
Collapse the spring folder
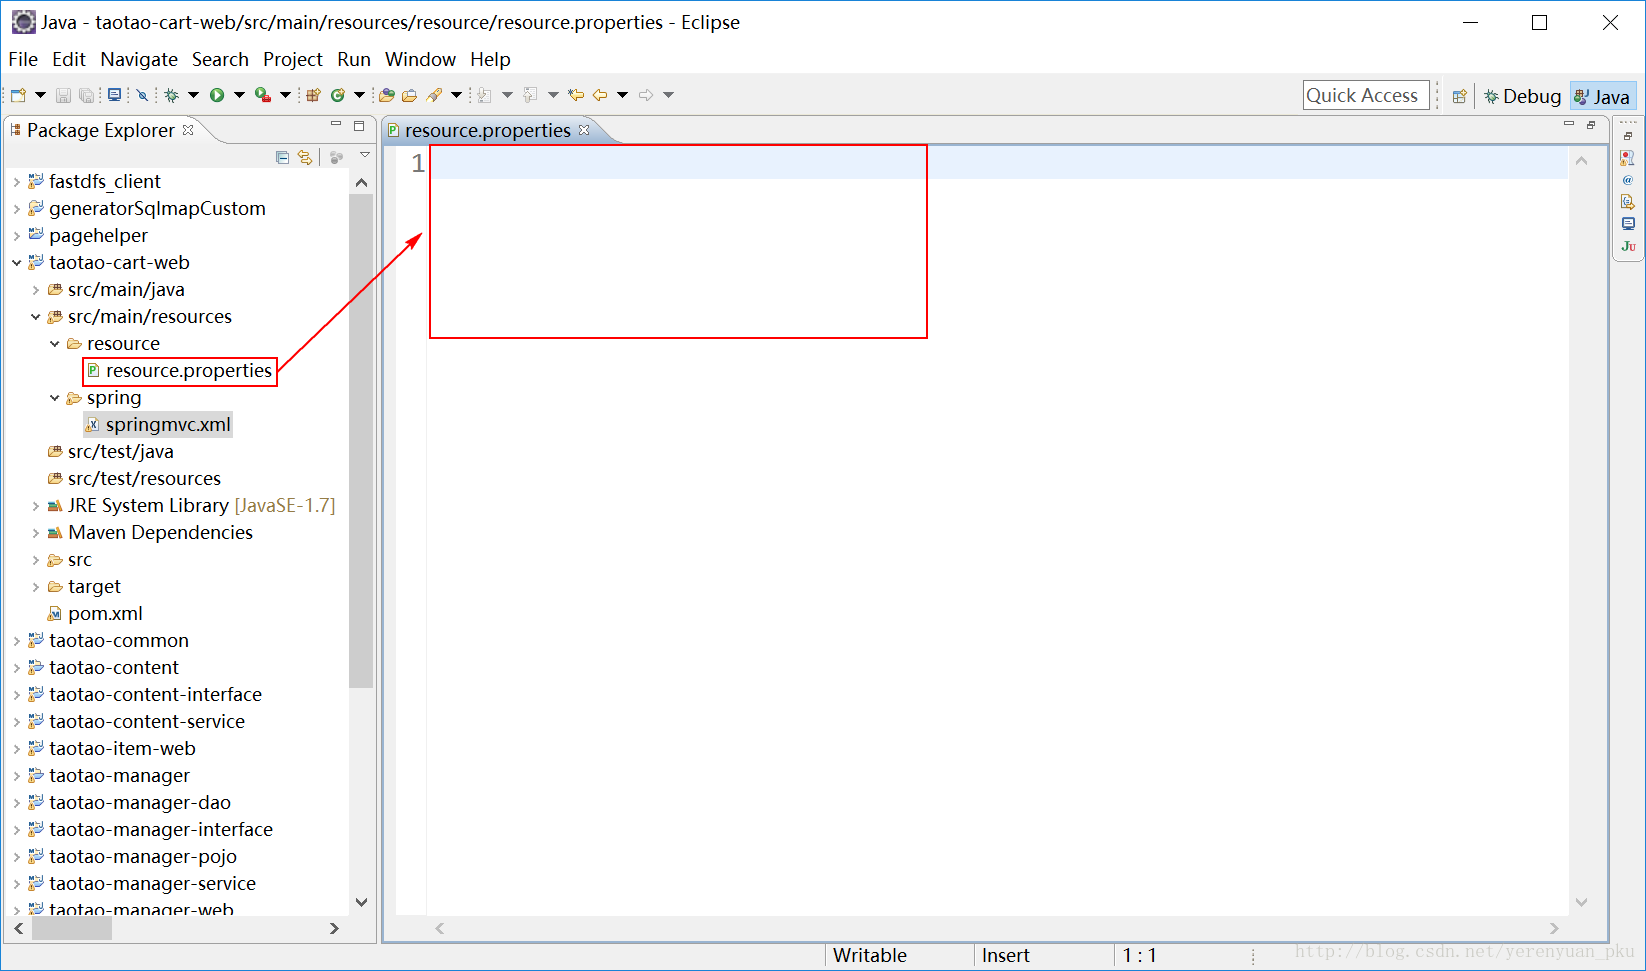54,398
